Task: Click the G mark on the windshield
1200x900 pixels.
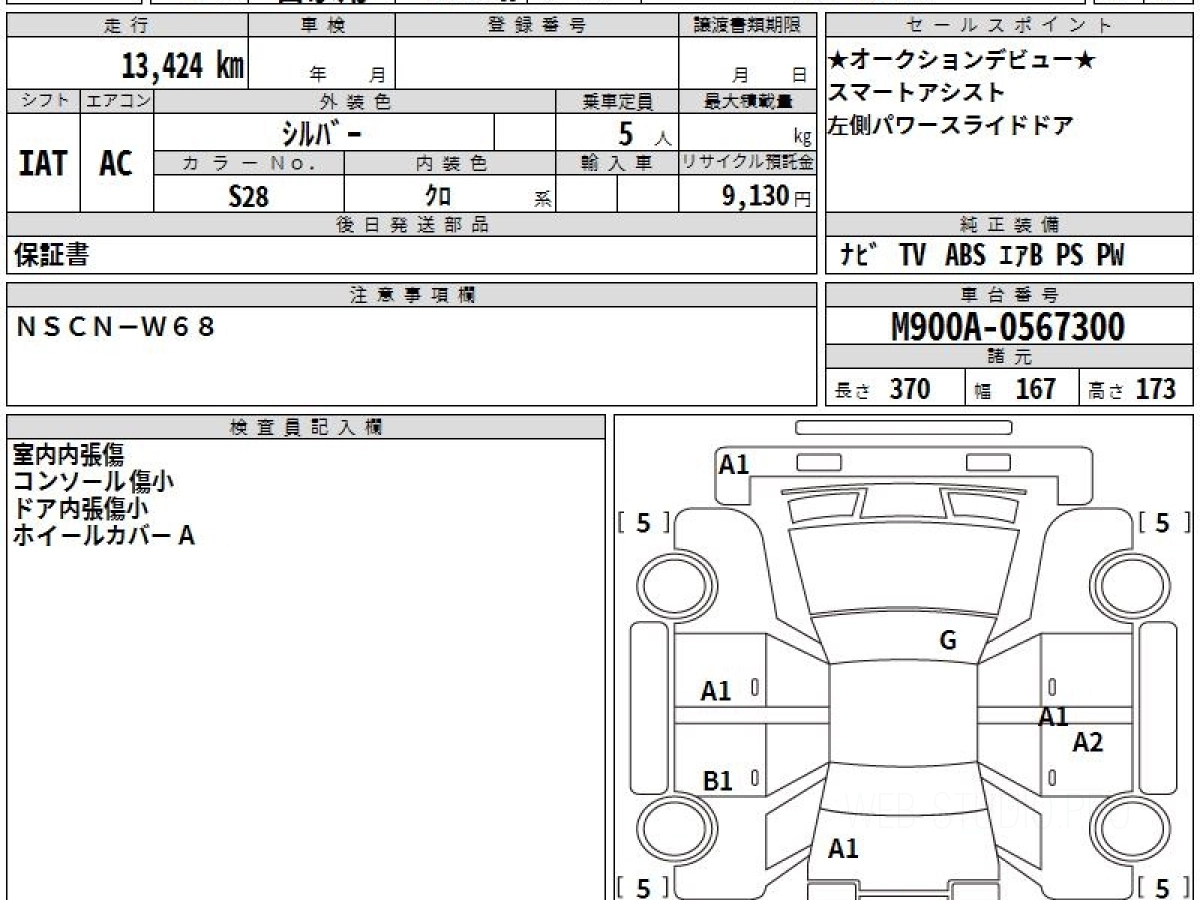Action: tap(948, 641)
